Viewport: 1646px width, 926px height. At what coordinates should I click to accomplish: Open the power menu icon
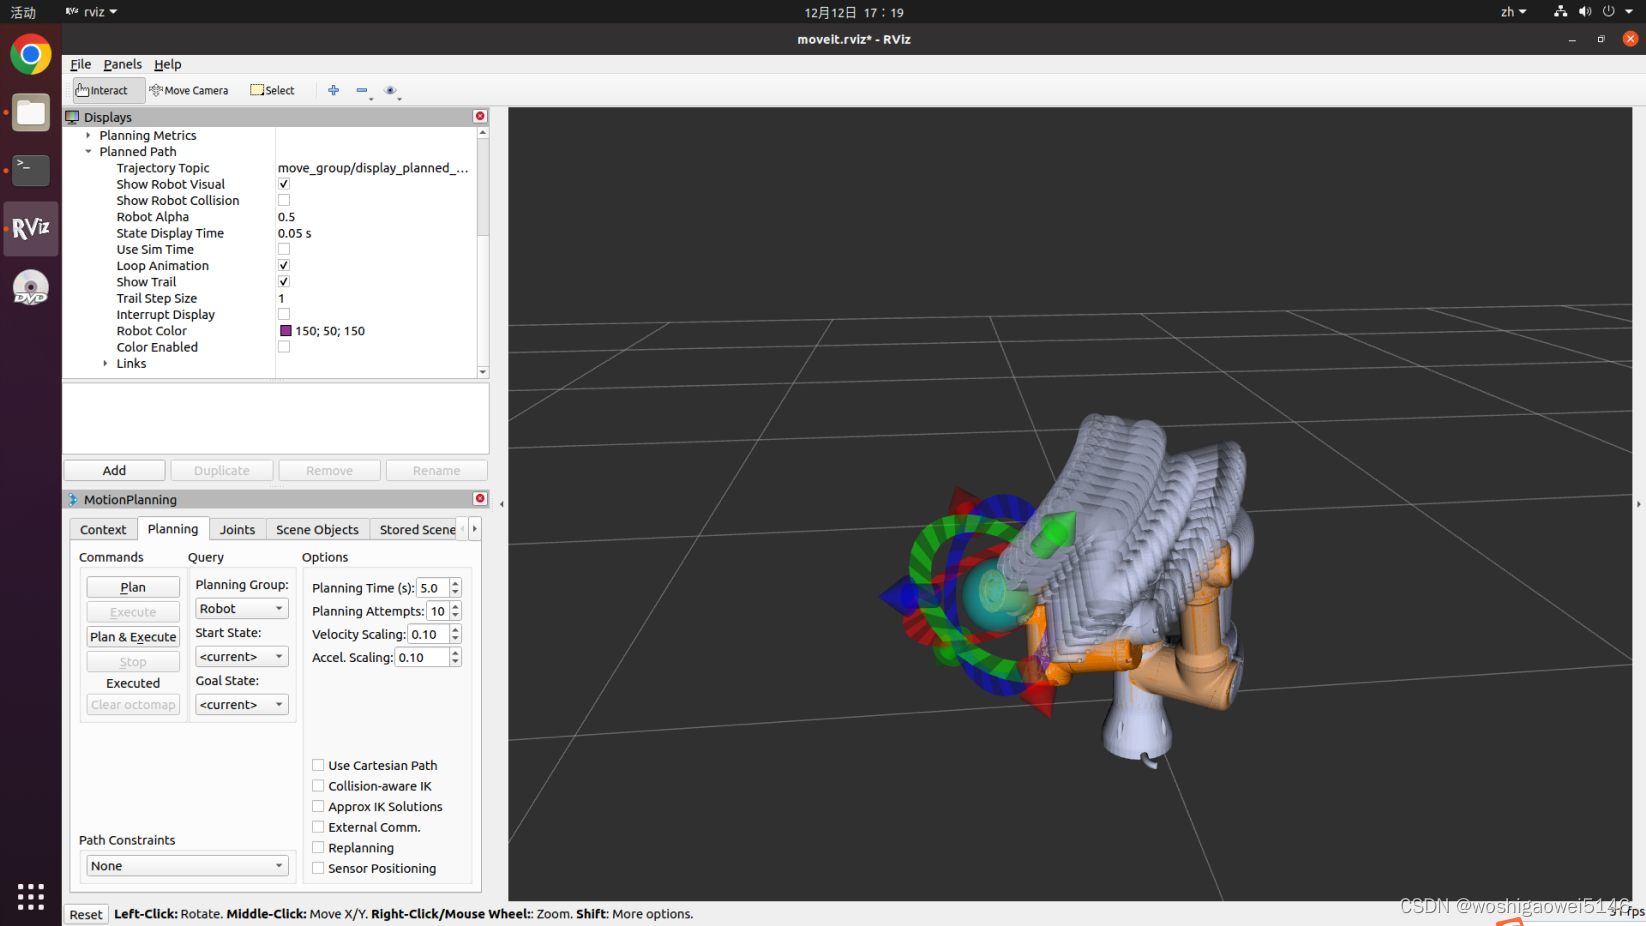(x=1609, y=12)
